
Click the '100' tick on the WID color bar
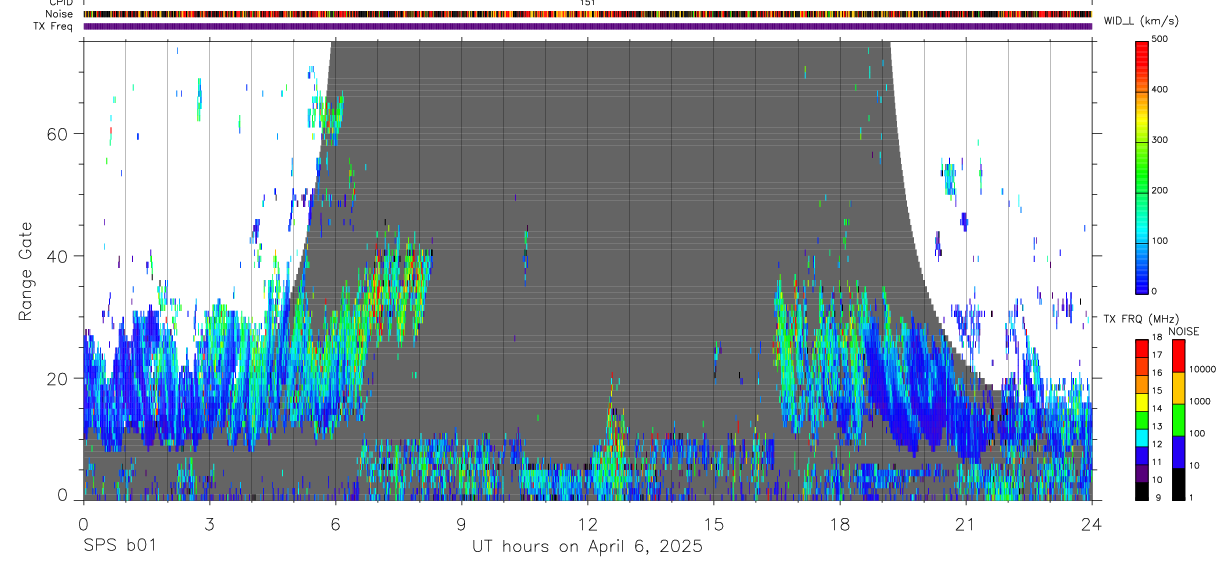tap(1160, 241)
